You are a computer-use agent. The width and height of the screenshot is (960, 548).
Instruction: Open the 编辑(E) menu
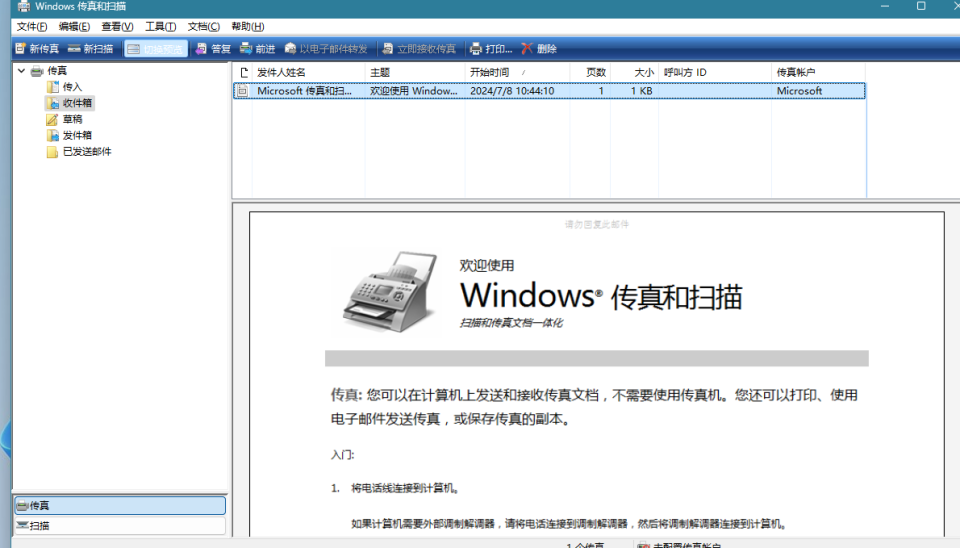(x=74, y=26)
